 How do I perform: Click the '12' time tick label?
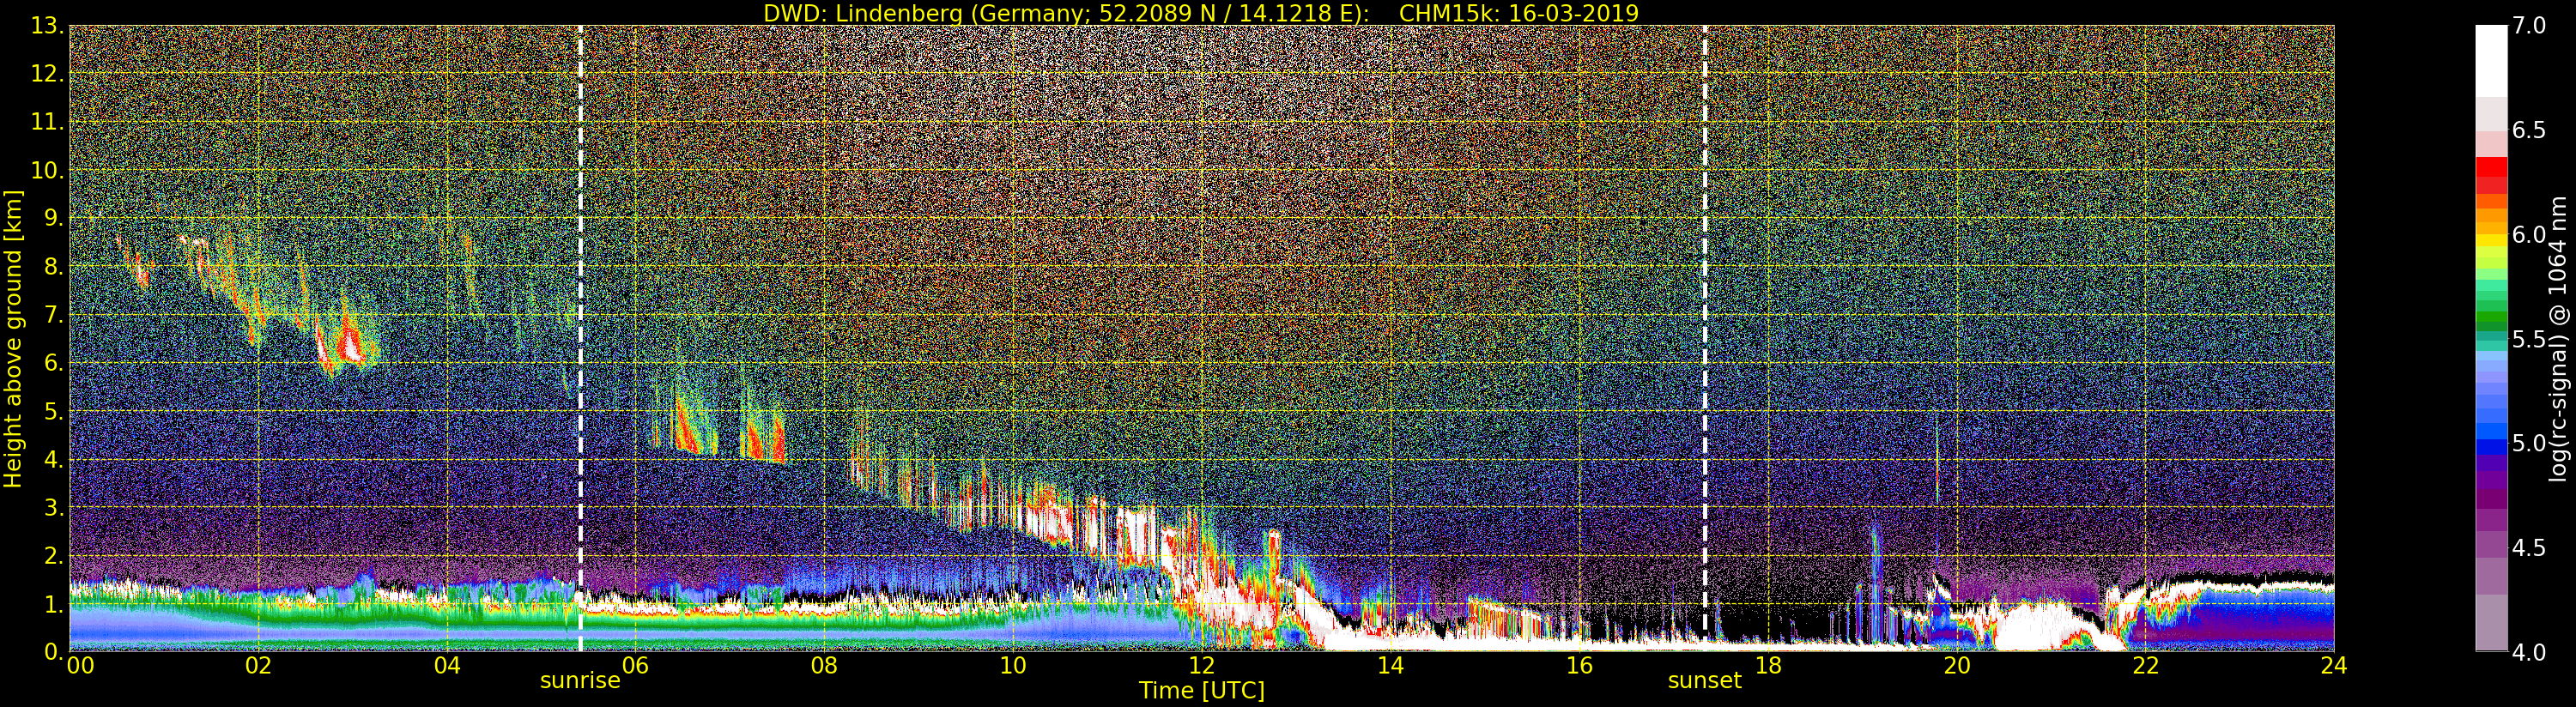1202,666
